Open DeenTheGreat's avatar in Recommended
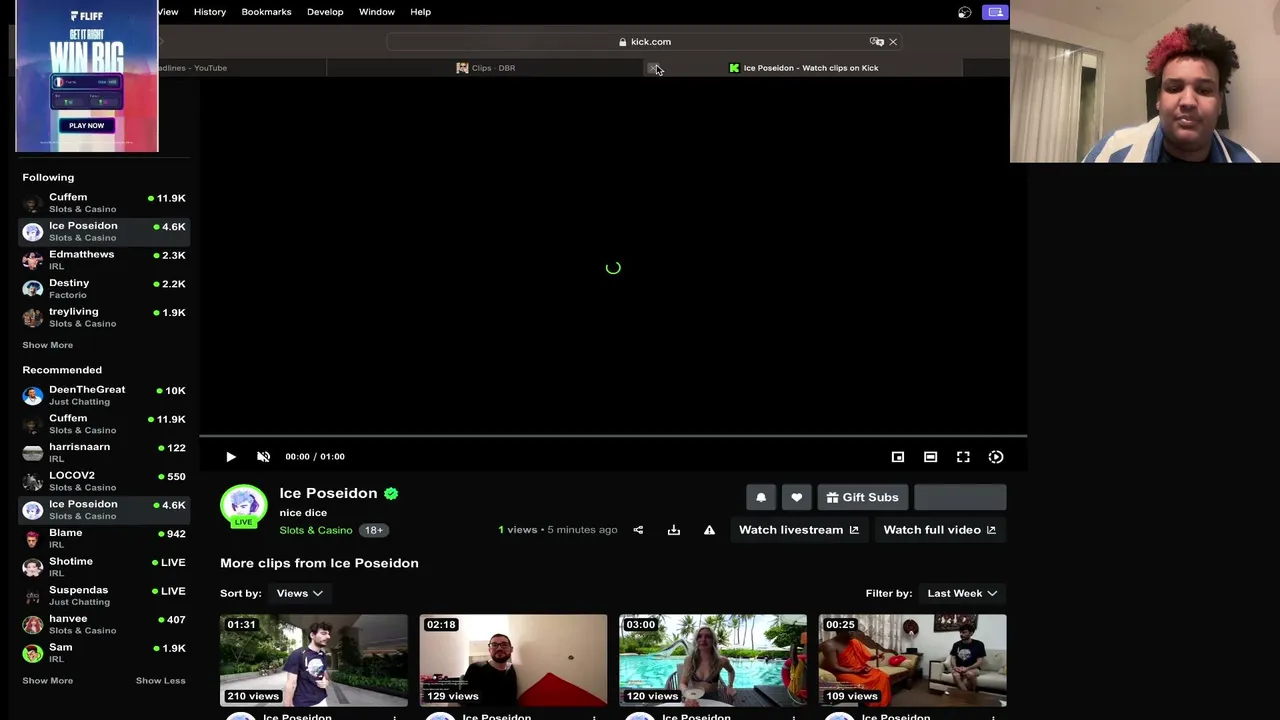This screenshot has height=720, width=1280. point(33,396)
